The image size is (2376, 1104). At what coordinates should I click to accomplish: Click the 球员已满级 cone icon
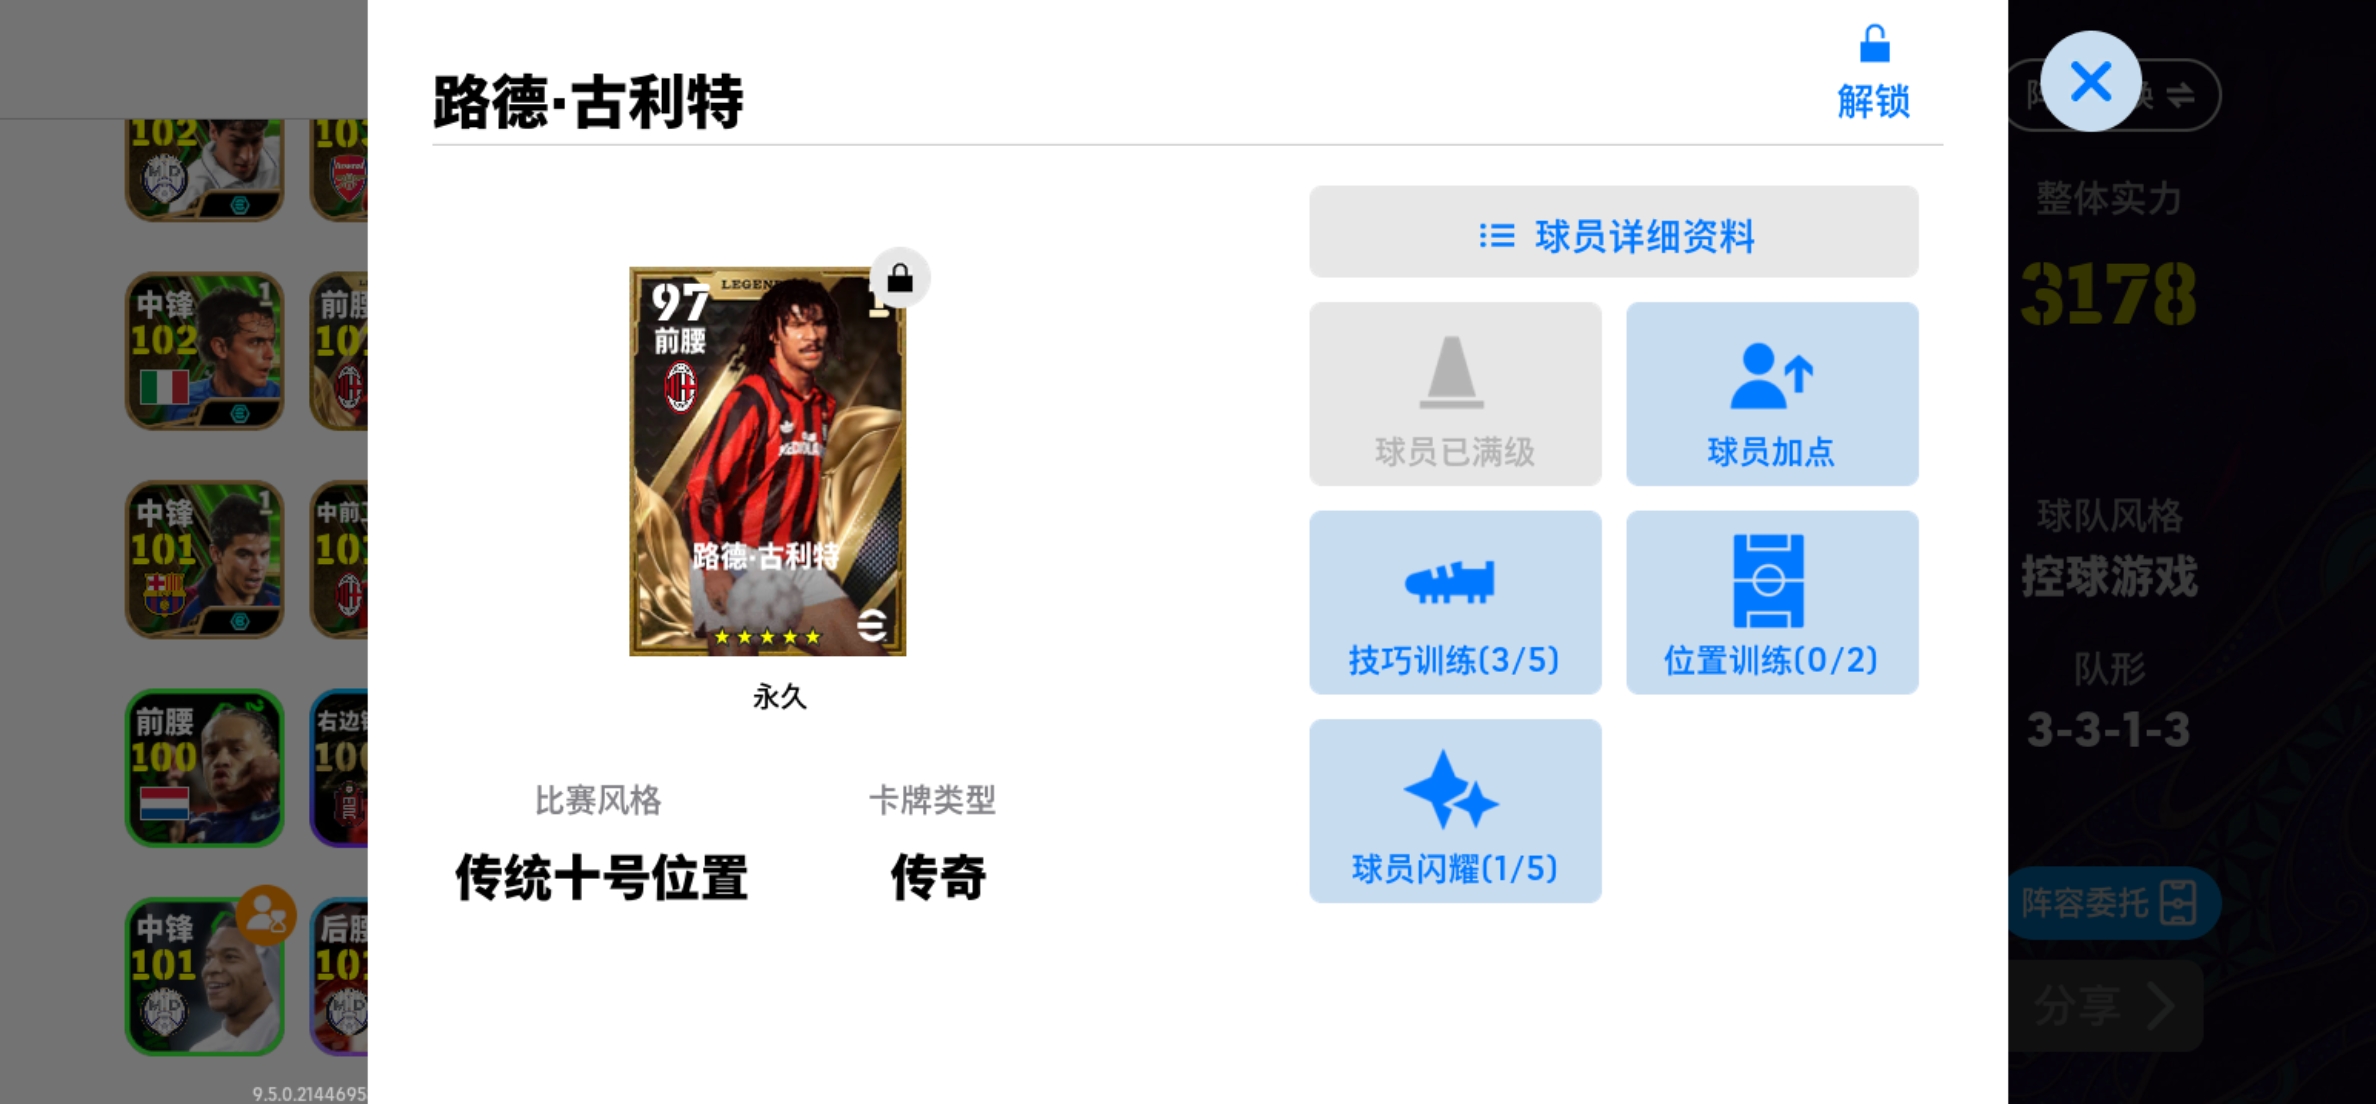pos(1451,373)
